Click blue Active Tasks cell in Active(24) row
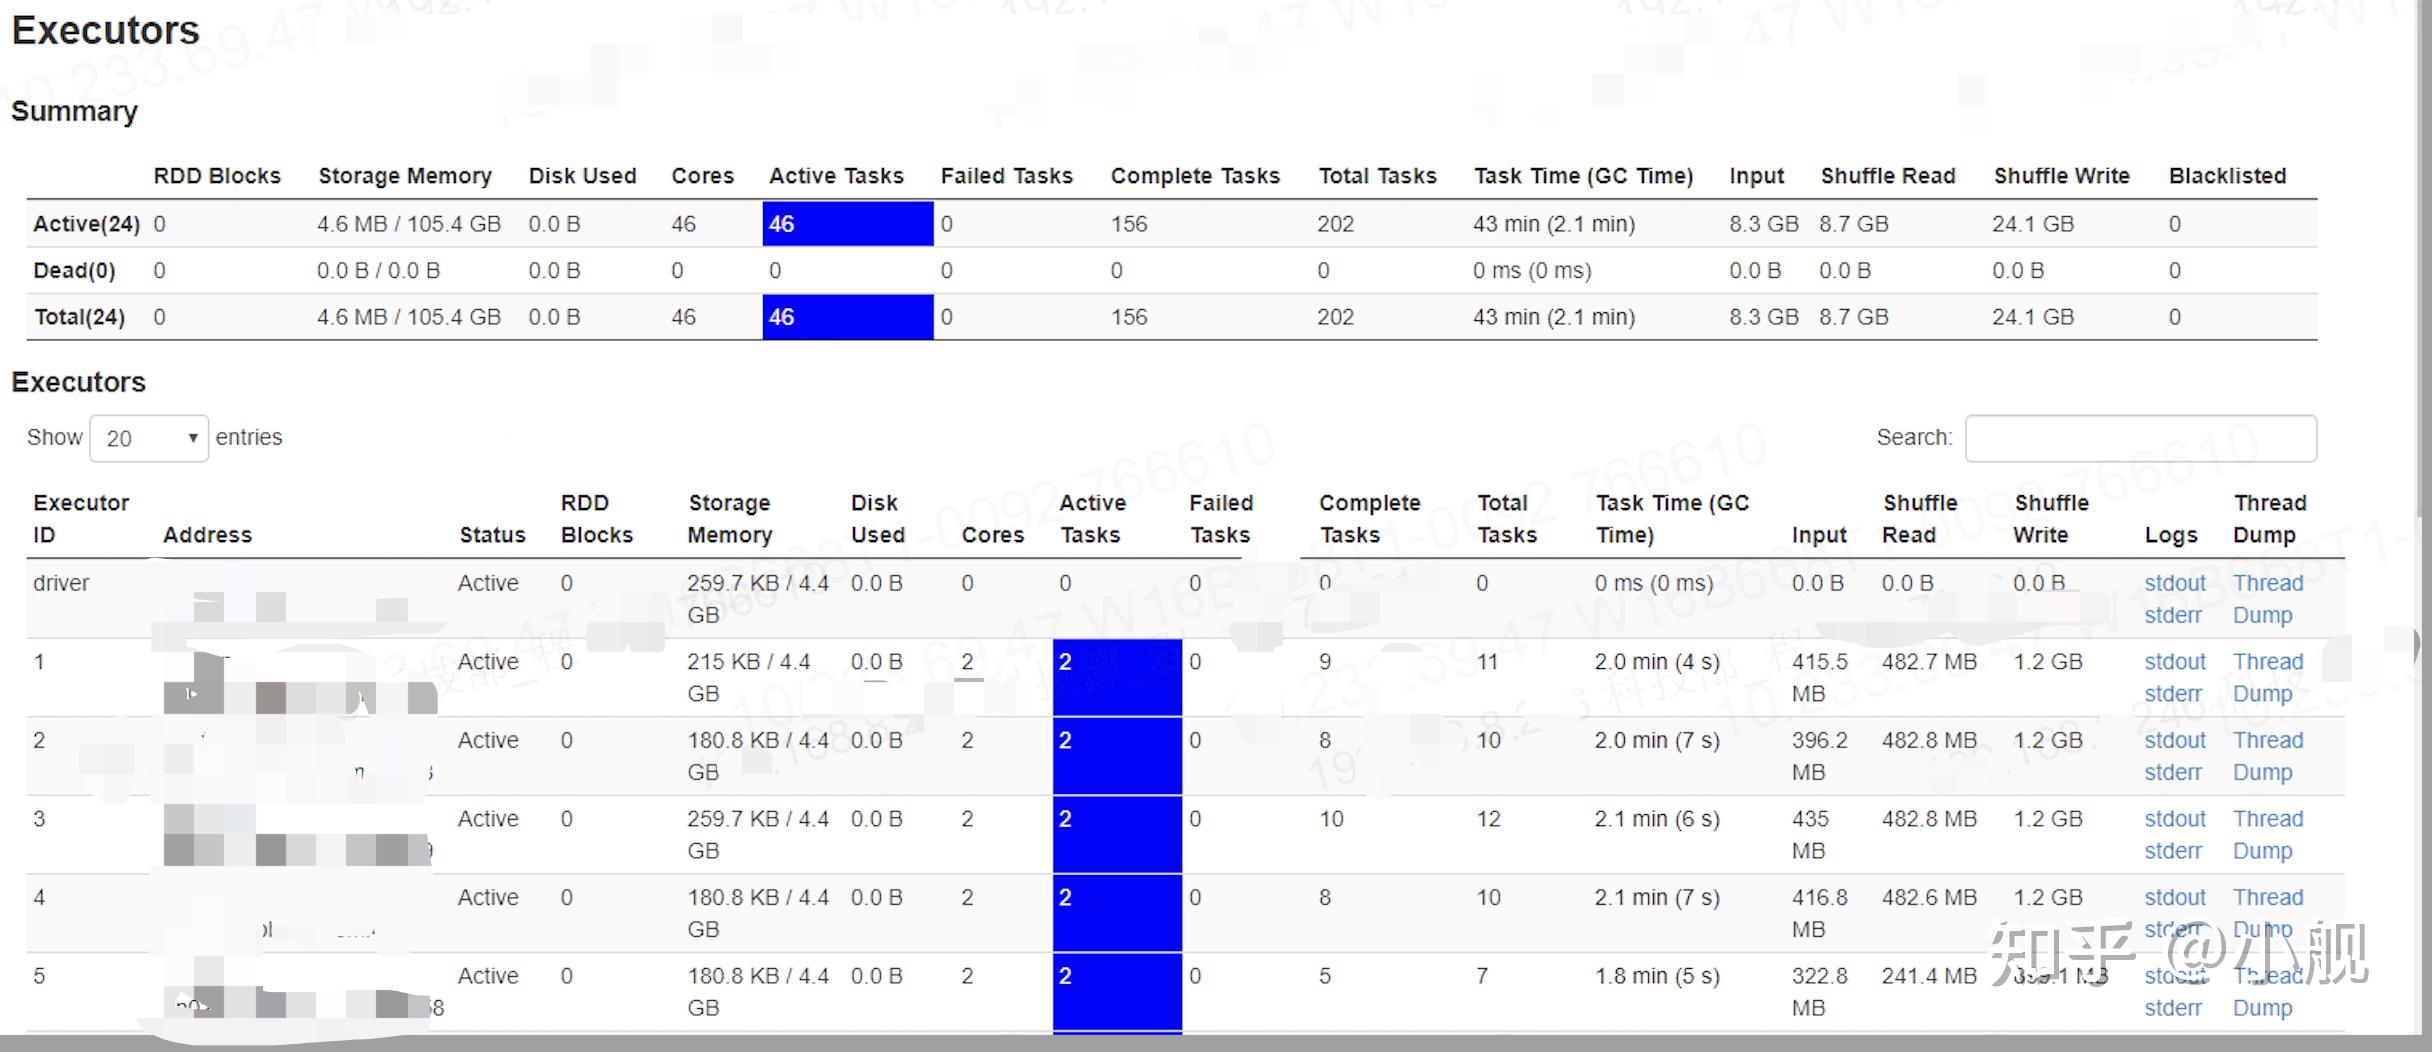Viewport: 2432px width, 1052px height. [x=848, y=224]
